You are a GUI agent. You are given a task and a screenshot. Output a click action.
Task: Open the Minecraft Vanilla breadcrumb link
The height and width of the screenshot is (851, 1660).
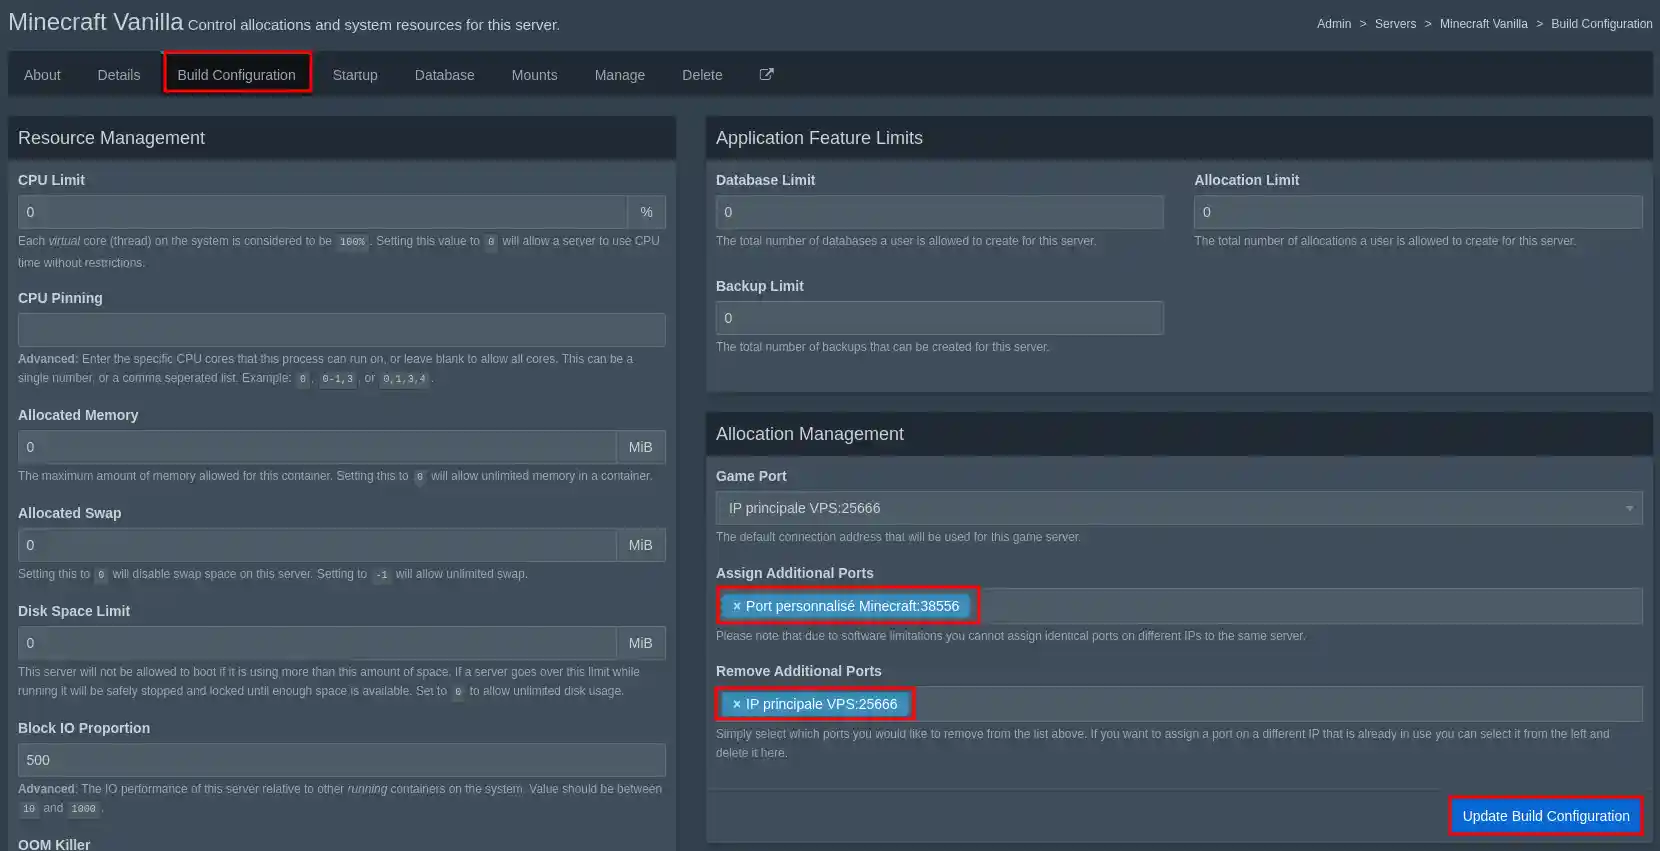pos(1483,24)
